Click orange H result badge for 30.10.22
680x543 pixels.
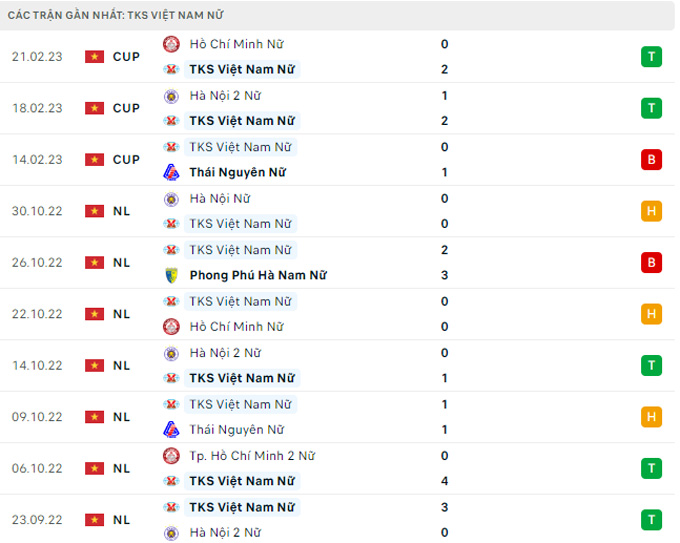pyautogui.click(x=651, y=211)
